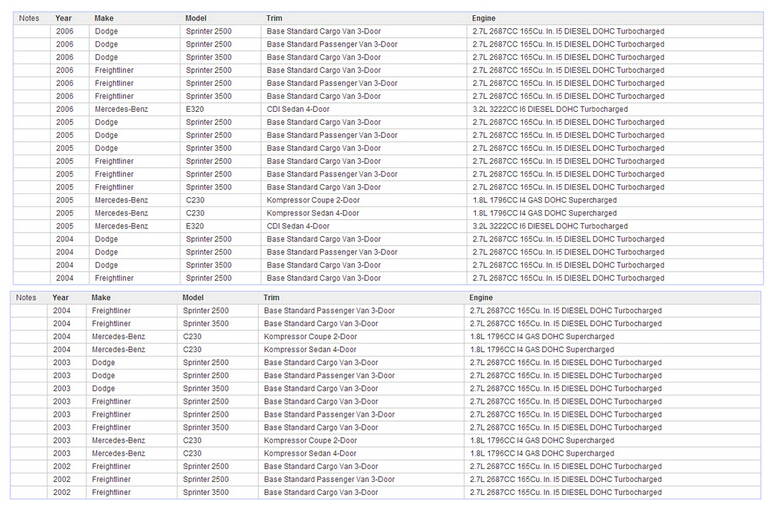The width and height of the screenshot is (774, 509).
Task: Click 'Base Standard Passenger Van 3-Door' in 2005 Freightliner row
Action: click(x=332, y=174)
